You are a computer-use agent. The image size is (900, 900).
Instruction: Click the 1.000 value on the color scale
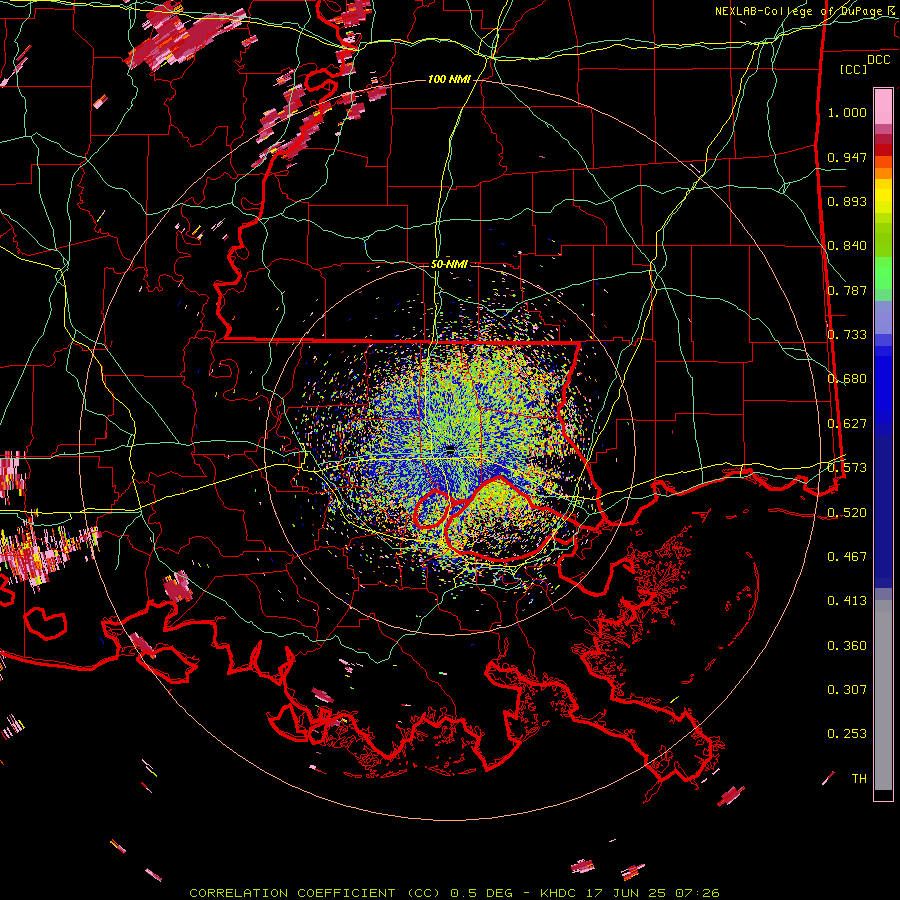(847, 112)
